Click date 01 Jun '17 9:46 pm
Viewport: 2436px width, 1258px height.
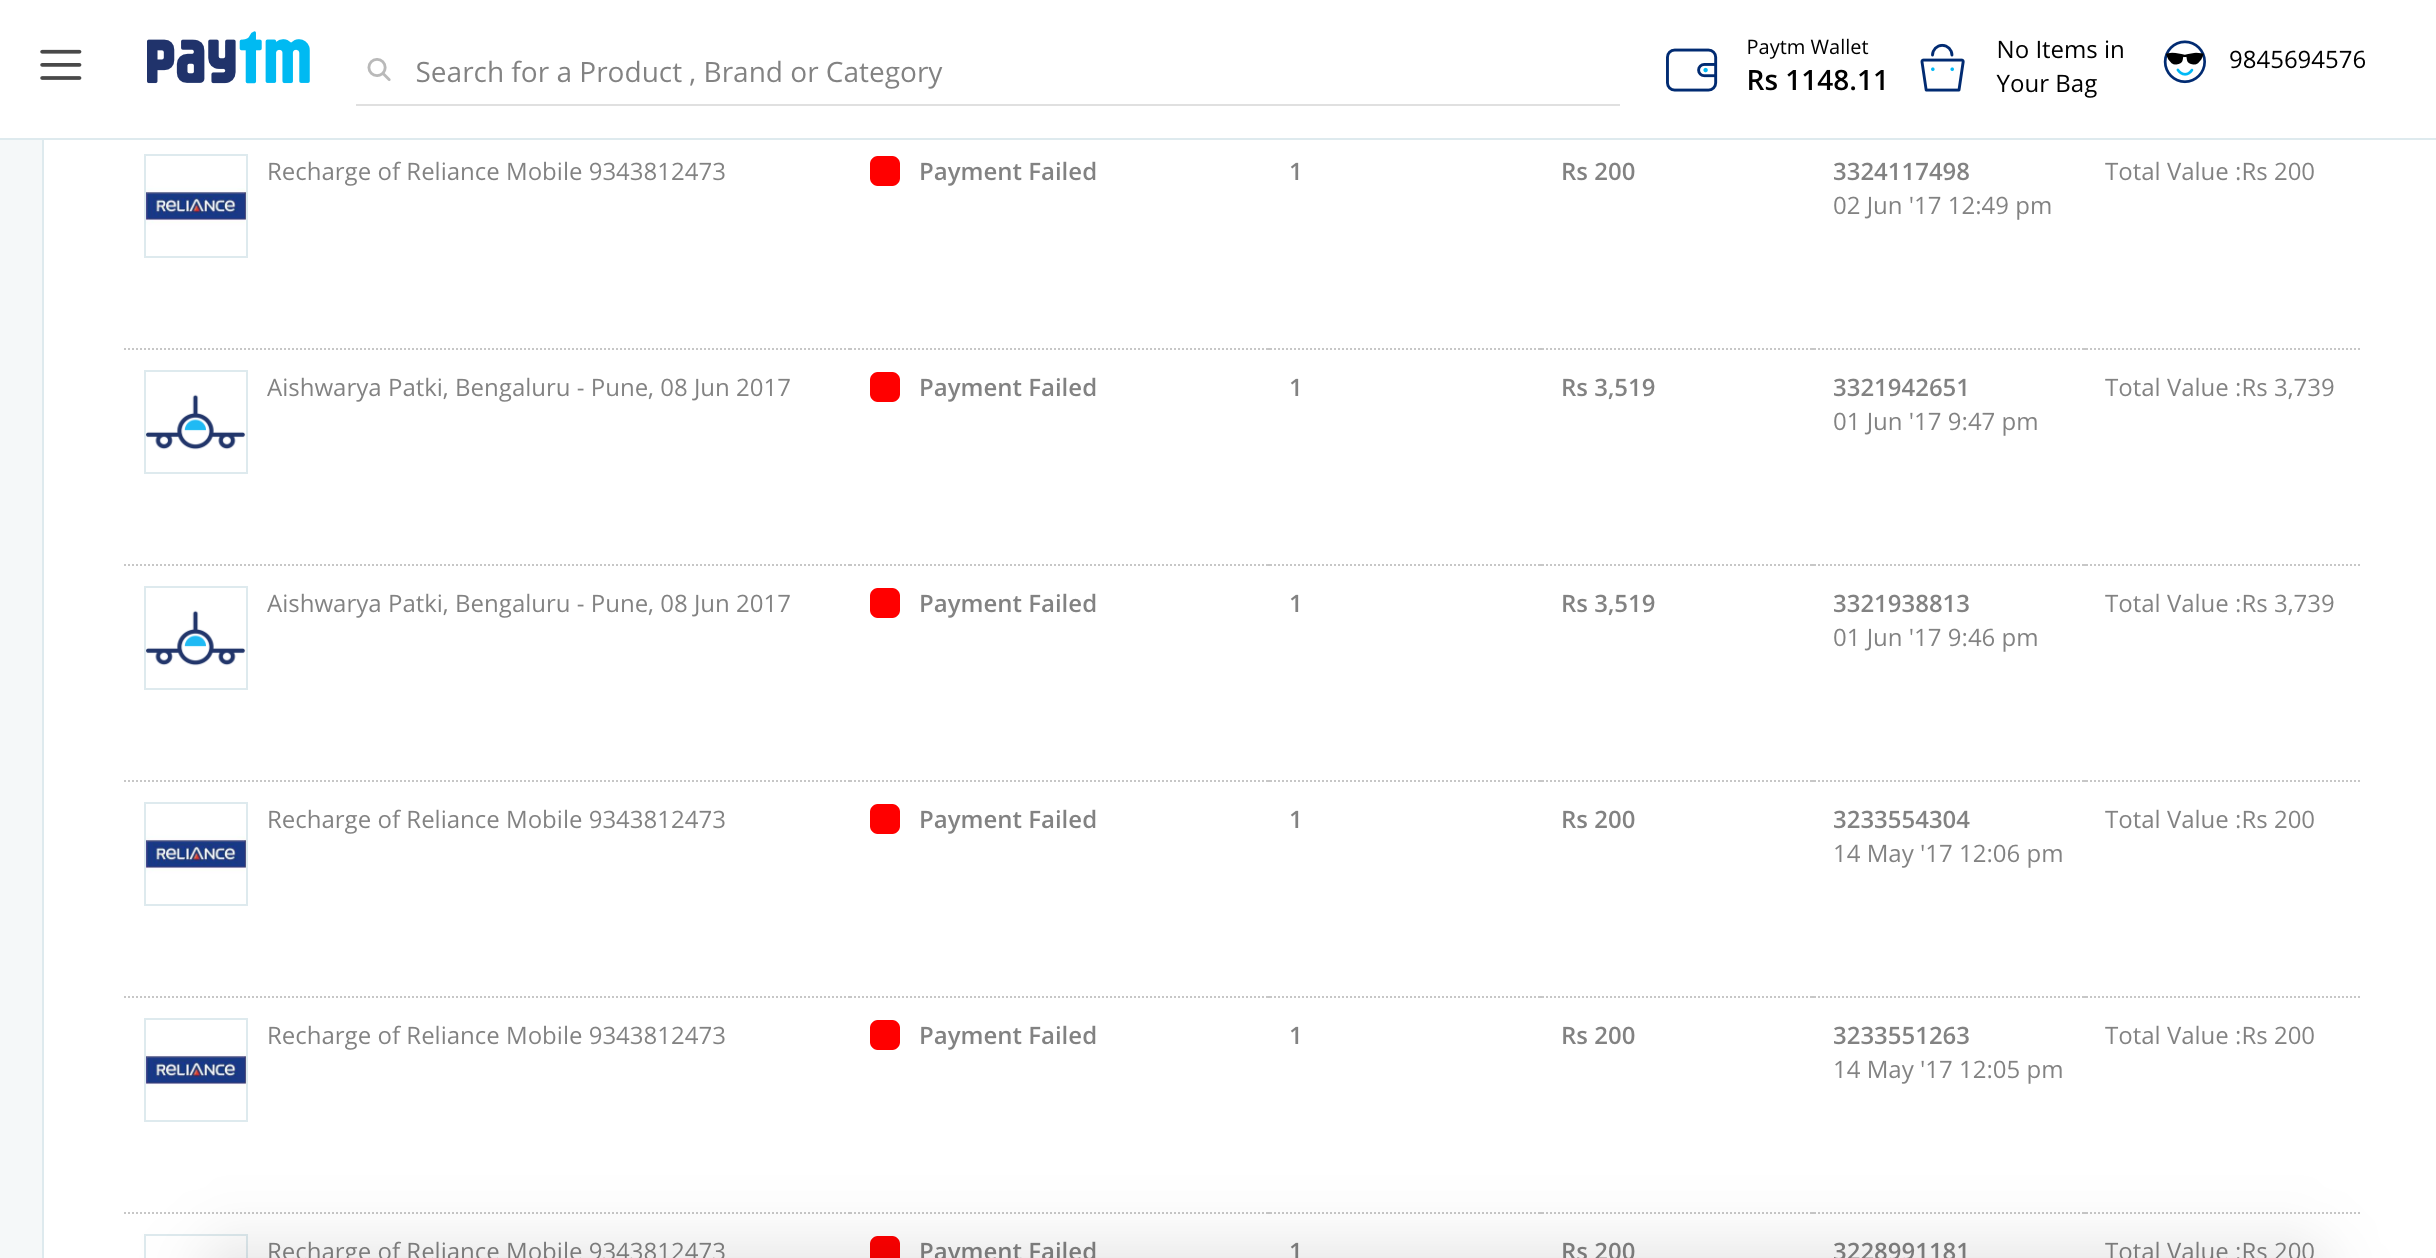tap(1934, 638)
